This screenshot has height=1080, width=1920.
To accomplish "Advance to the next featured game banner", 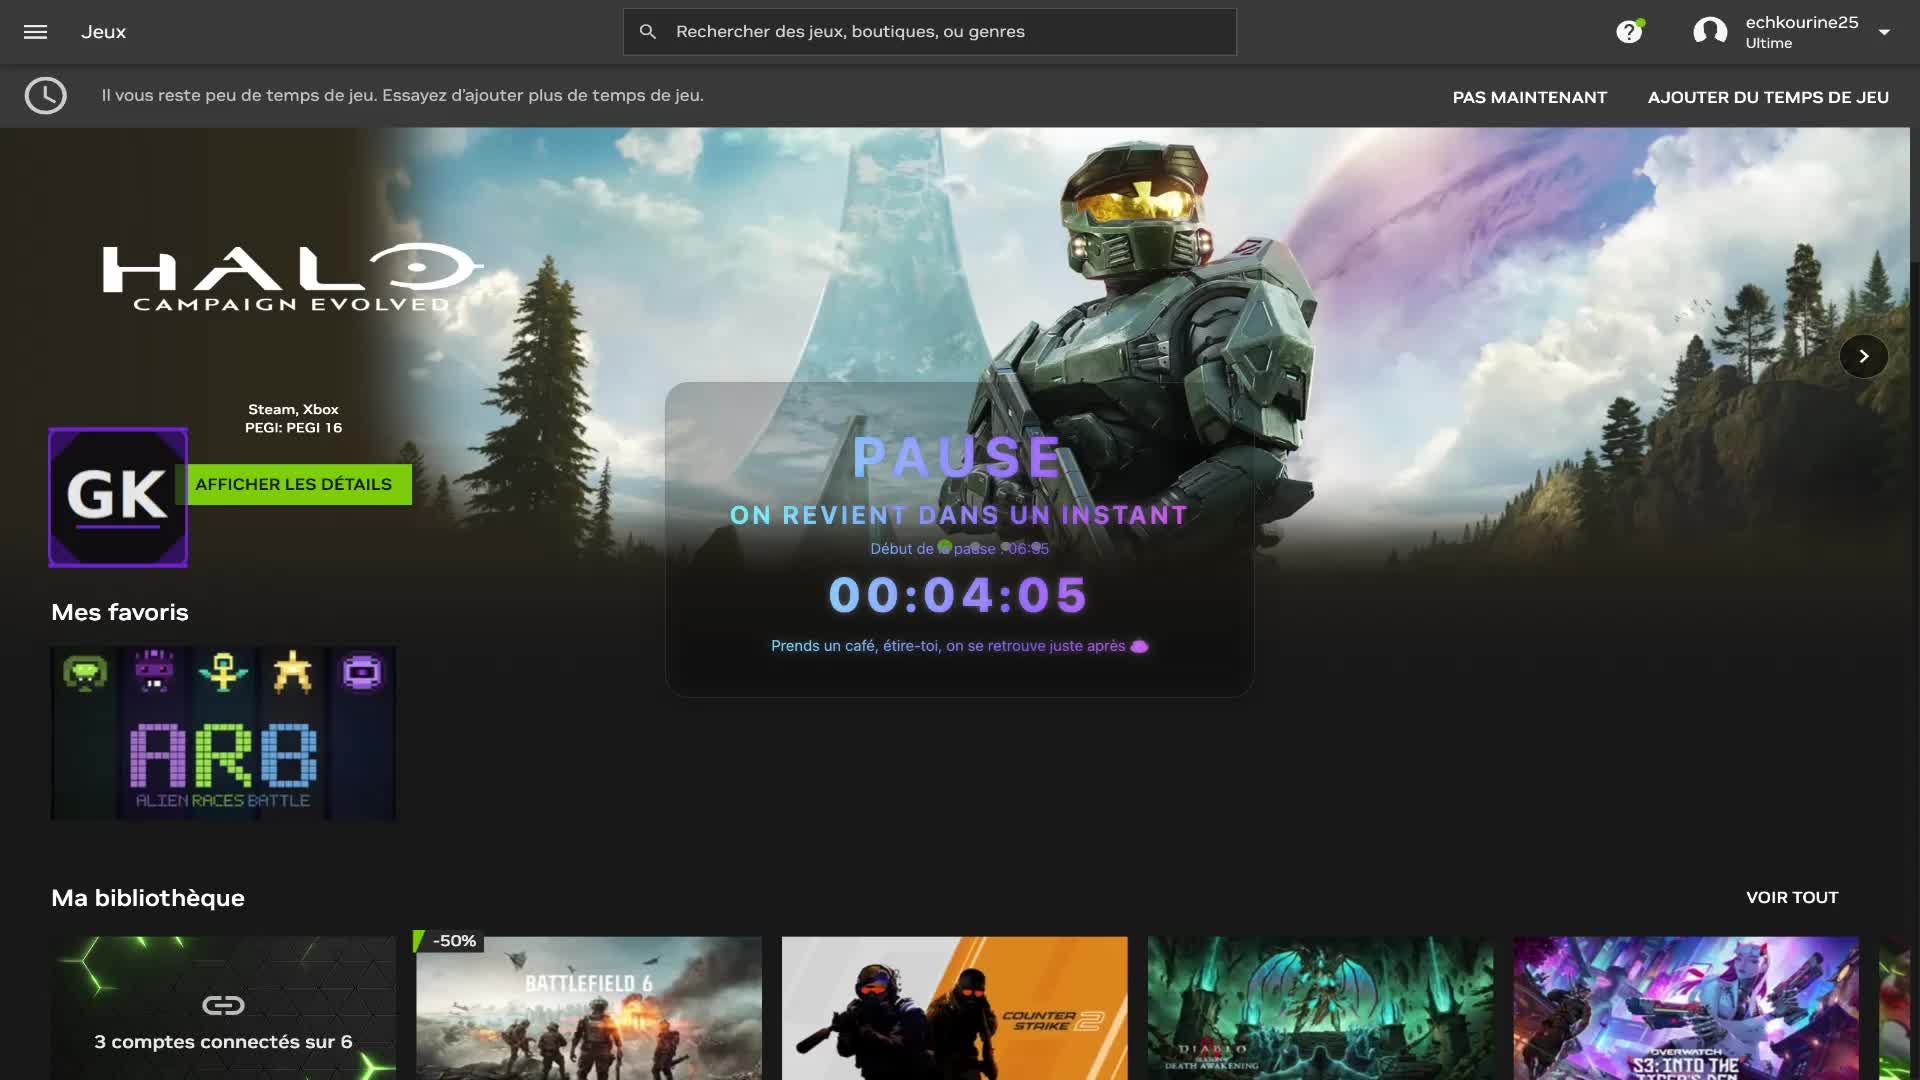I will [1864, 356].
